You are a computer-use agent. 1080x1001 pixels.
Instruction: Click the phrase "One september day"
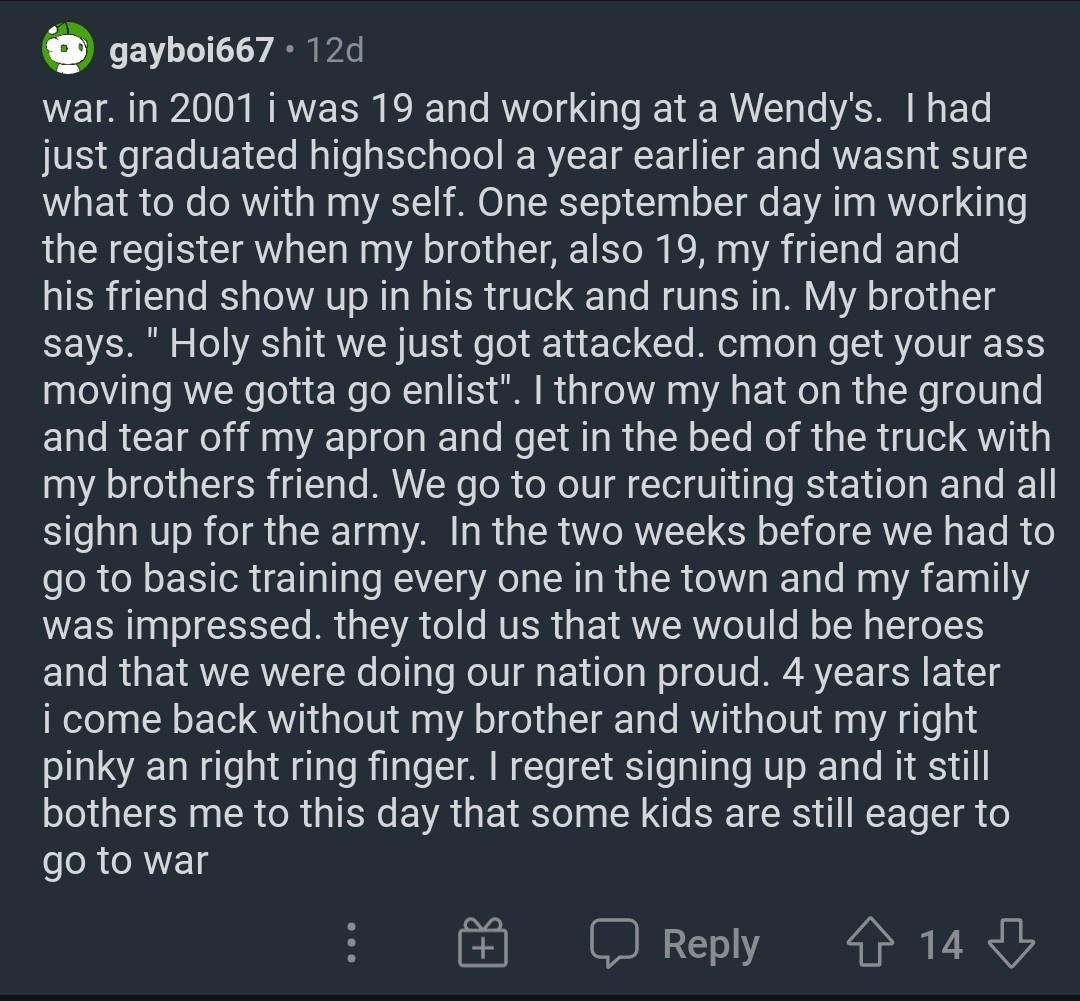[x=618, y=203]
